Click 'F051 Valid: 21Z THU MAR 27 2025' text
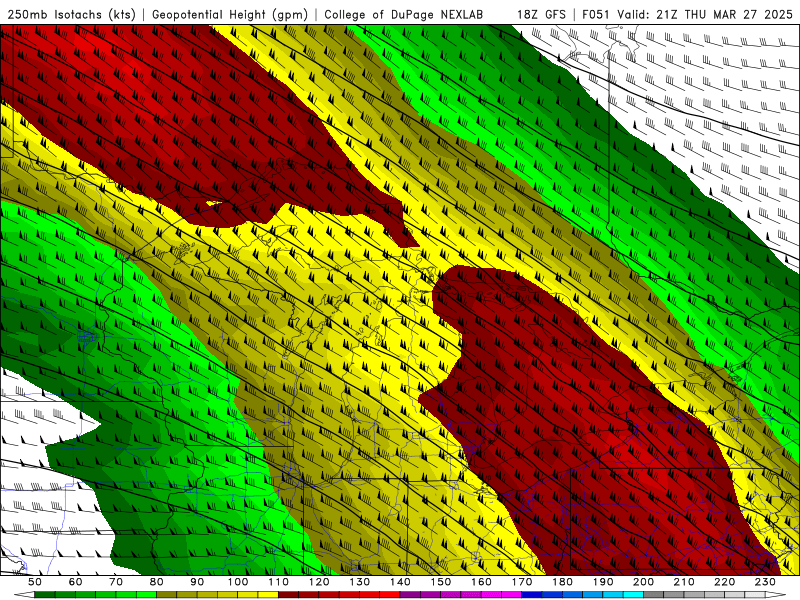 (687, 14)
